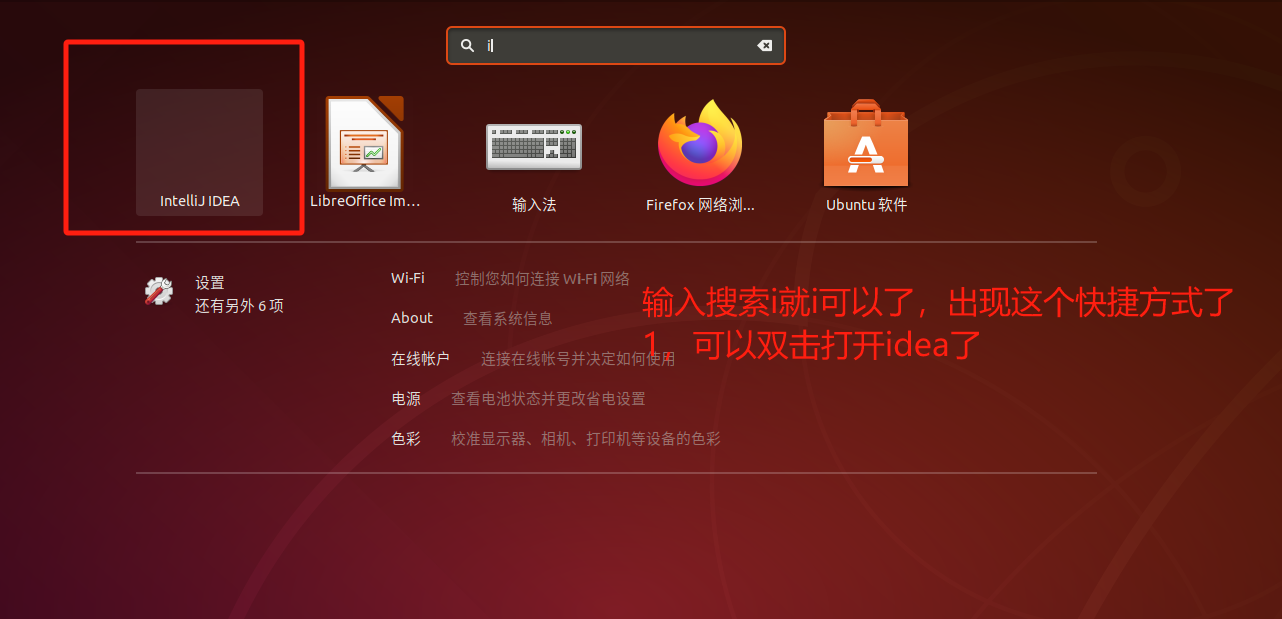Image resolution: width=1282 pixels, height=619 pixels.
Task: Open the 输入法 keyboard icon
Action: point(534,146)
